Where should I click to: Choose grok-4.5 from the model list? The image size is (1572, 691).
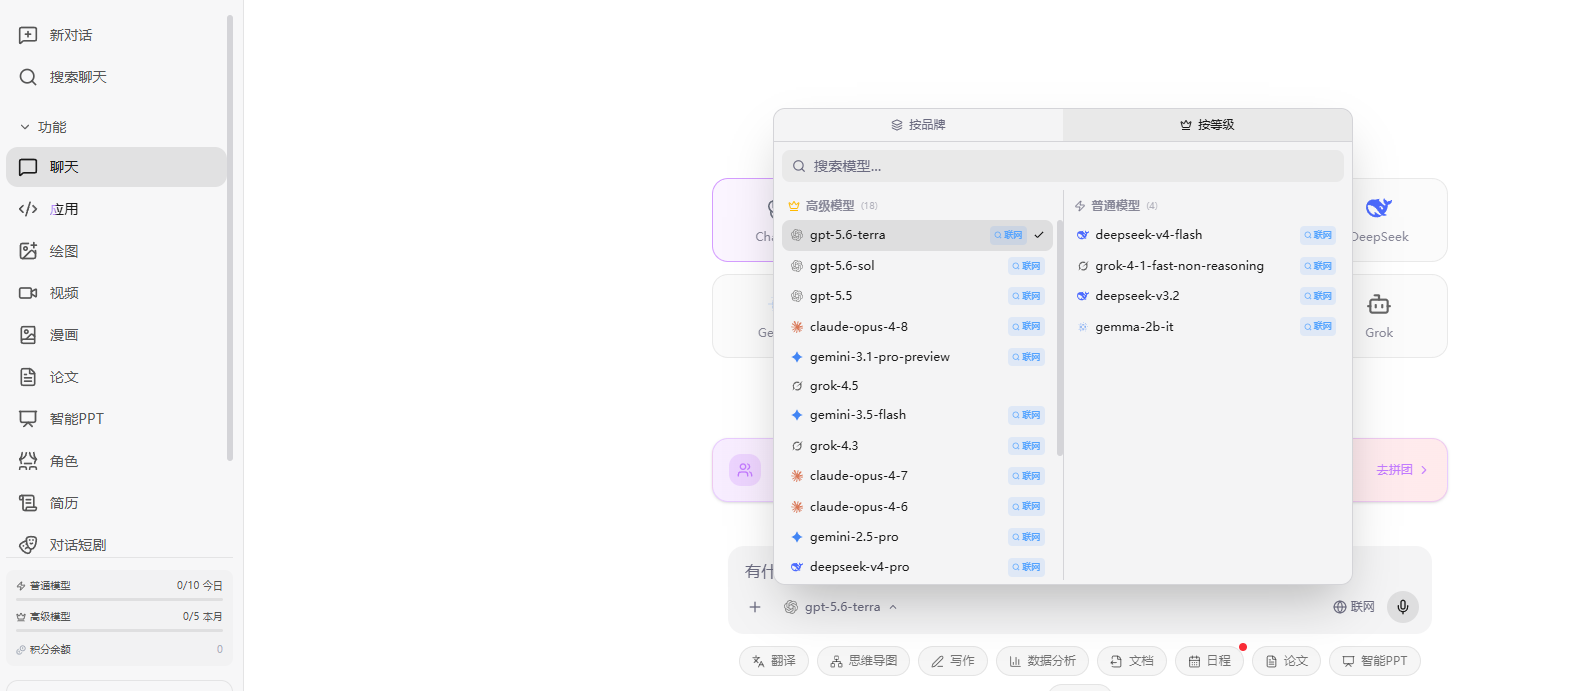[x=917, y=386]
